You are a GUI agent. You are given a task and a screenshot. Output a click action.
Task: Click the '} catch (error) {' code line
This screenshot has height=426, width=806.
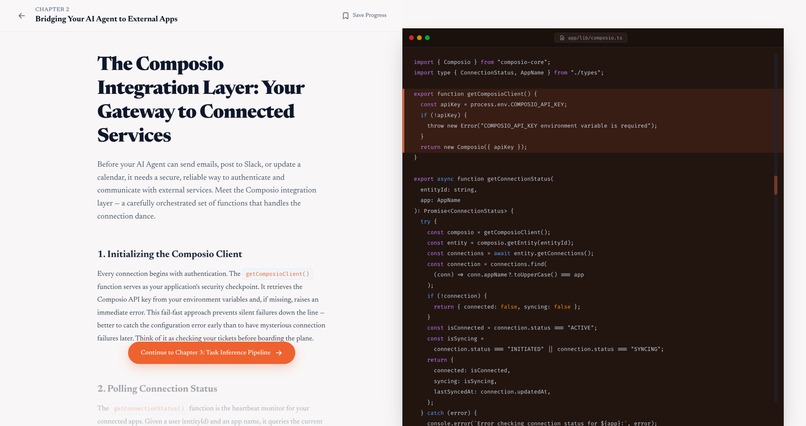click(448, 413)
